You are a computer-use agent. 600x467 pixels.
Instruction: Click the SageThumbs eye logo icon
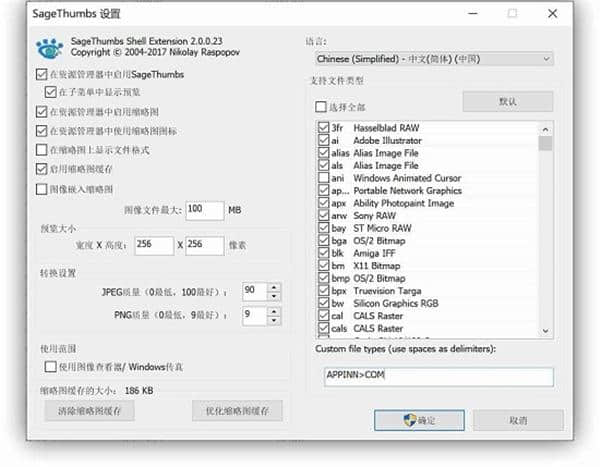[x=49, y=48]
